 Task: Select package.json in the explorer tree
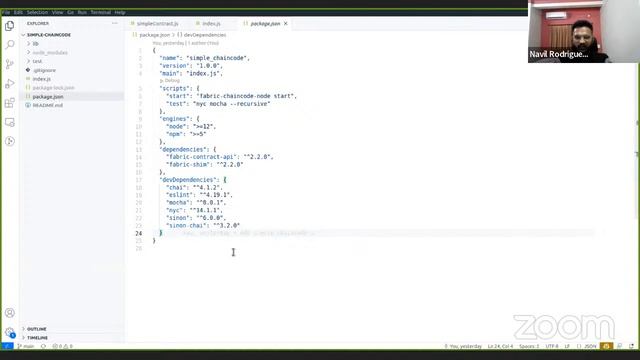(48, 97)
